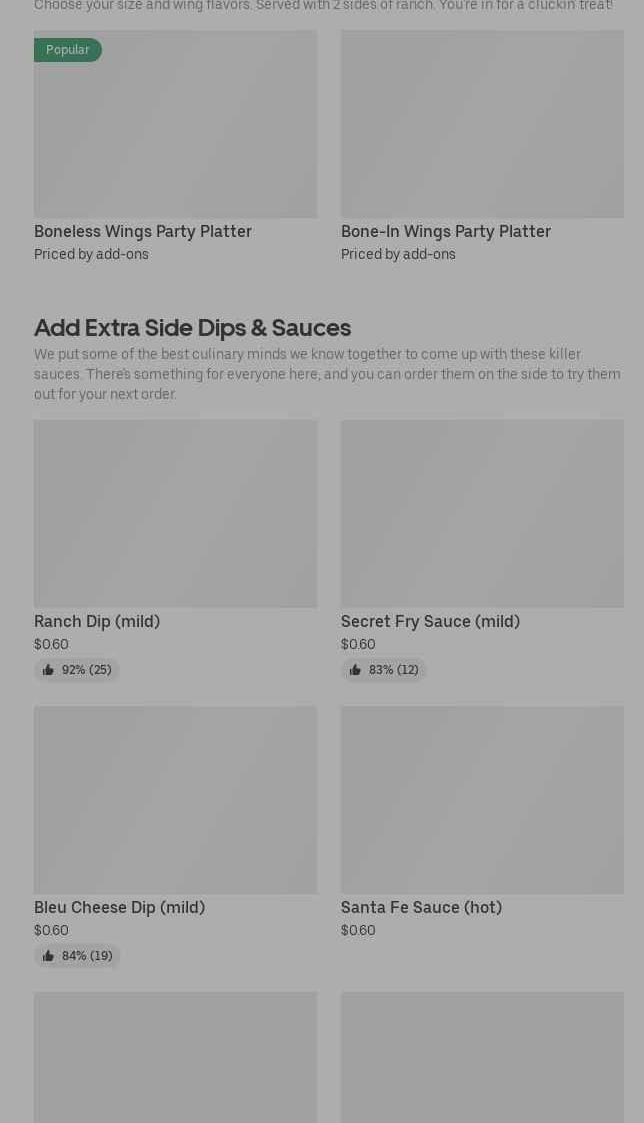Click thumbs-up icon under Bleu Cheese Dip
The image size is (644, 1123).
tap(48, 955)
